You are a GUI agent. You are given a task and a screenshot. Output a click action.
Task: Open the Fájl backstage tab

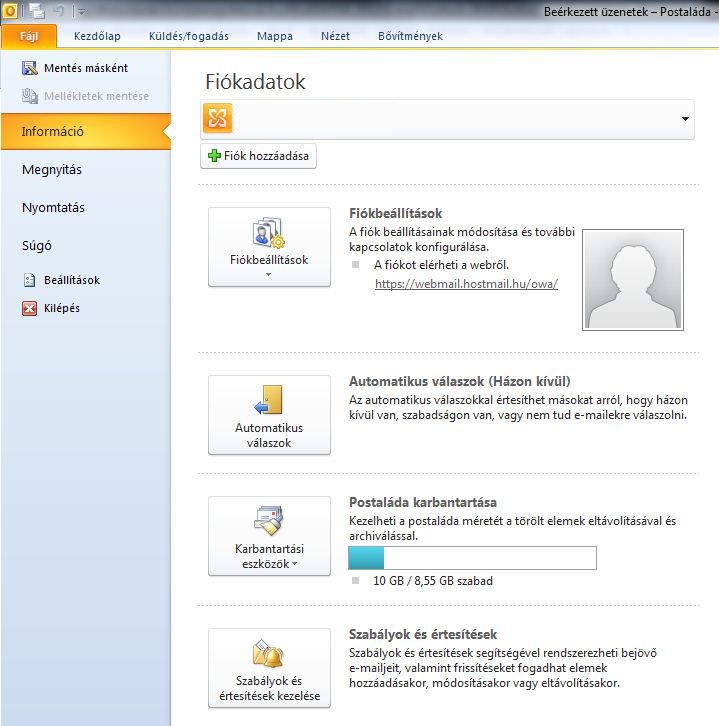tap(29, 36)
